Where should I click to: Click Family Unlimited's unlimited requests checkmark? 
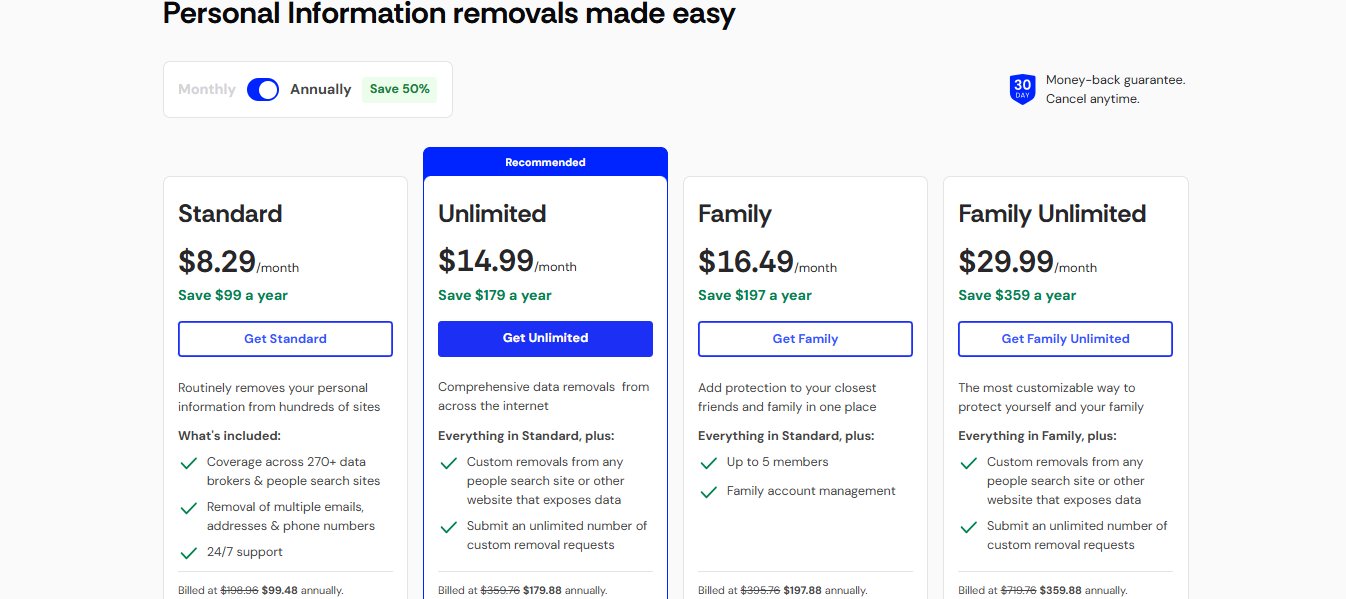pyautogui.click(x=968, y=527)
